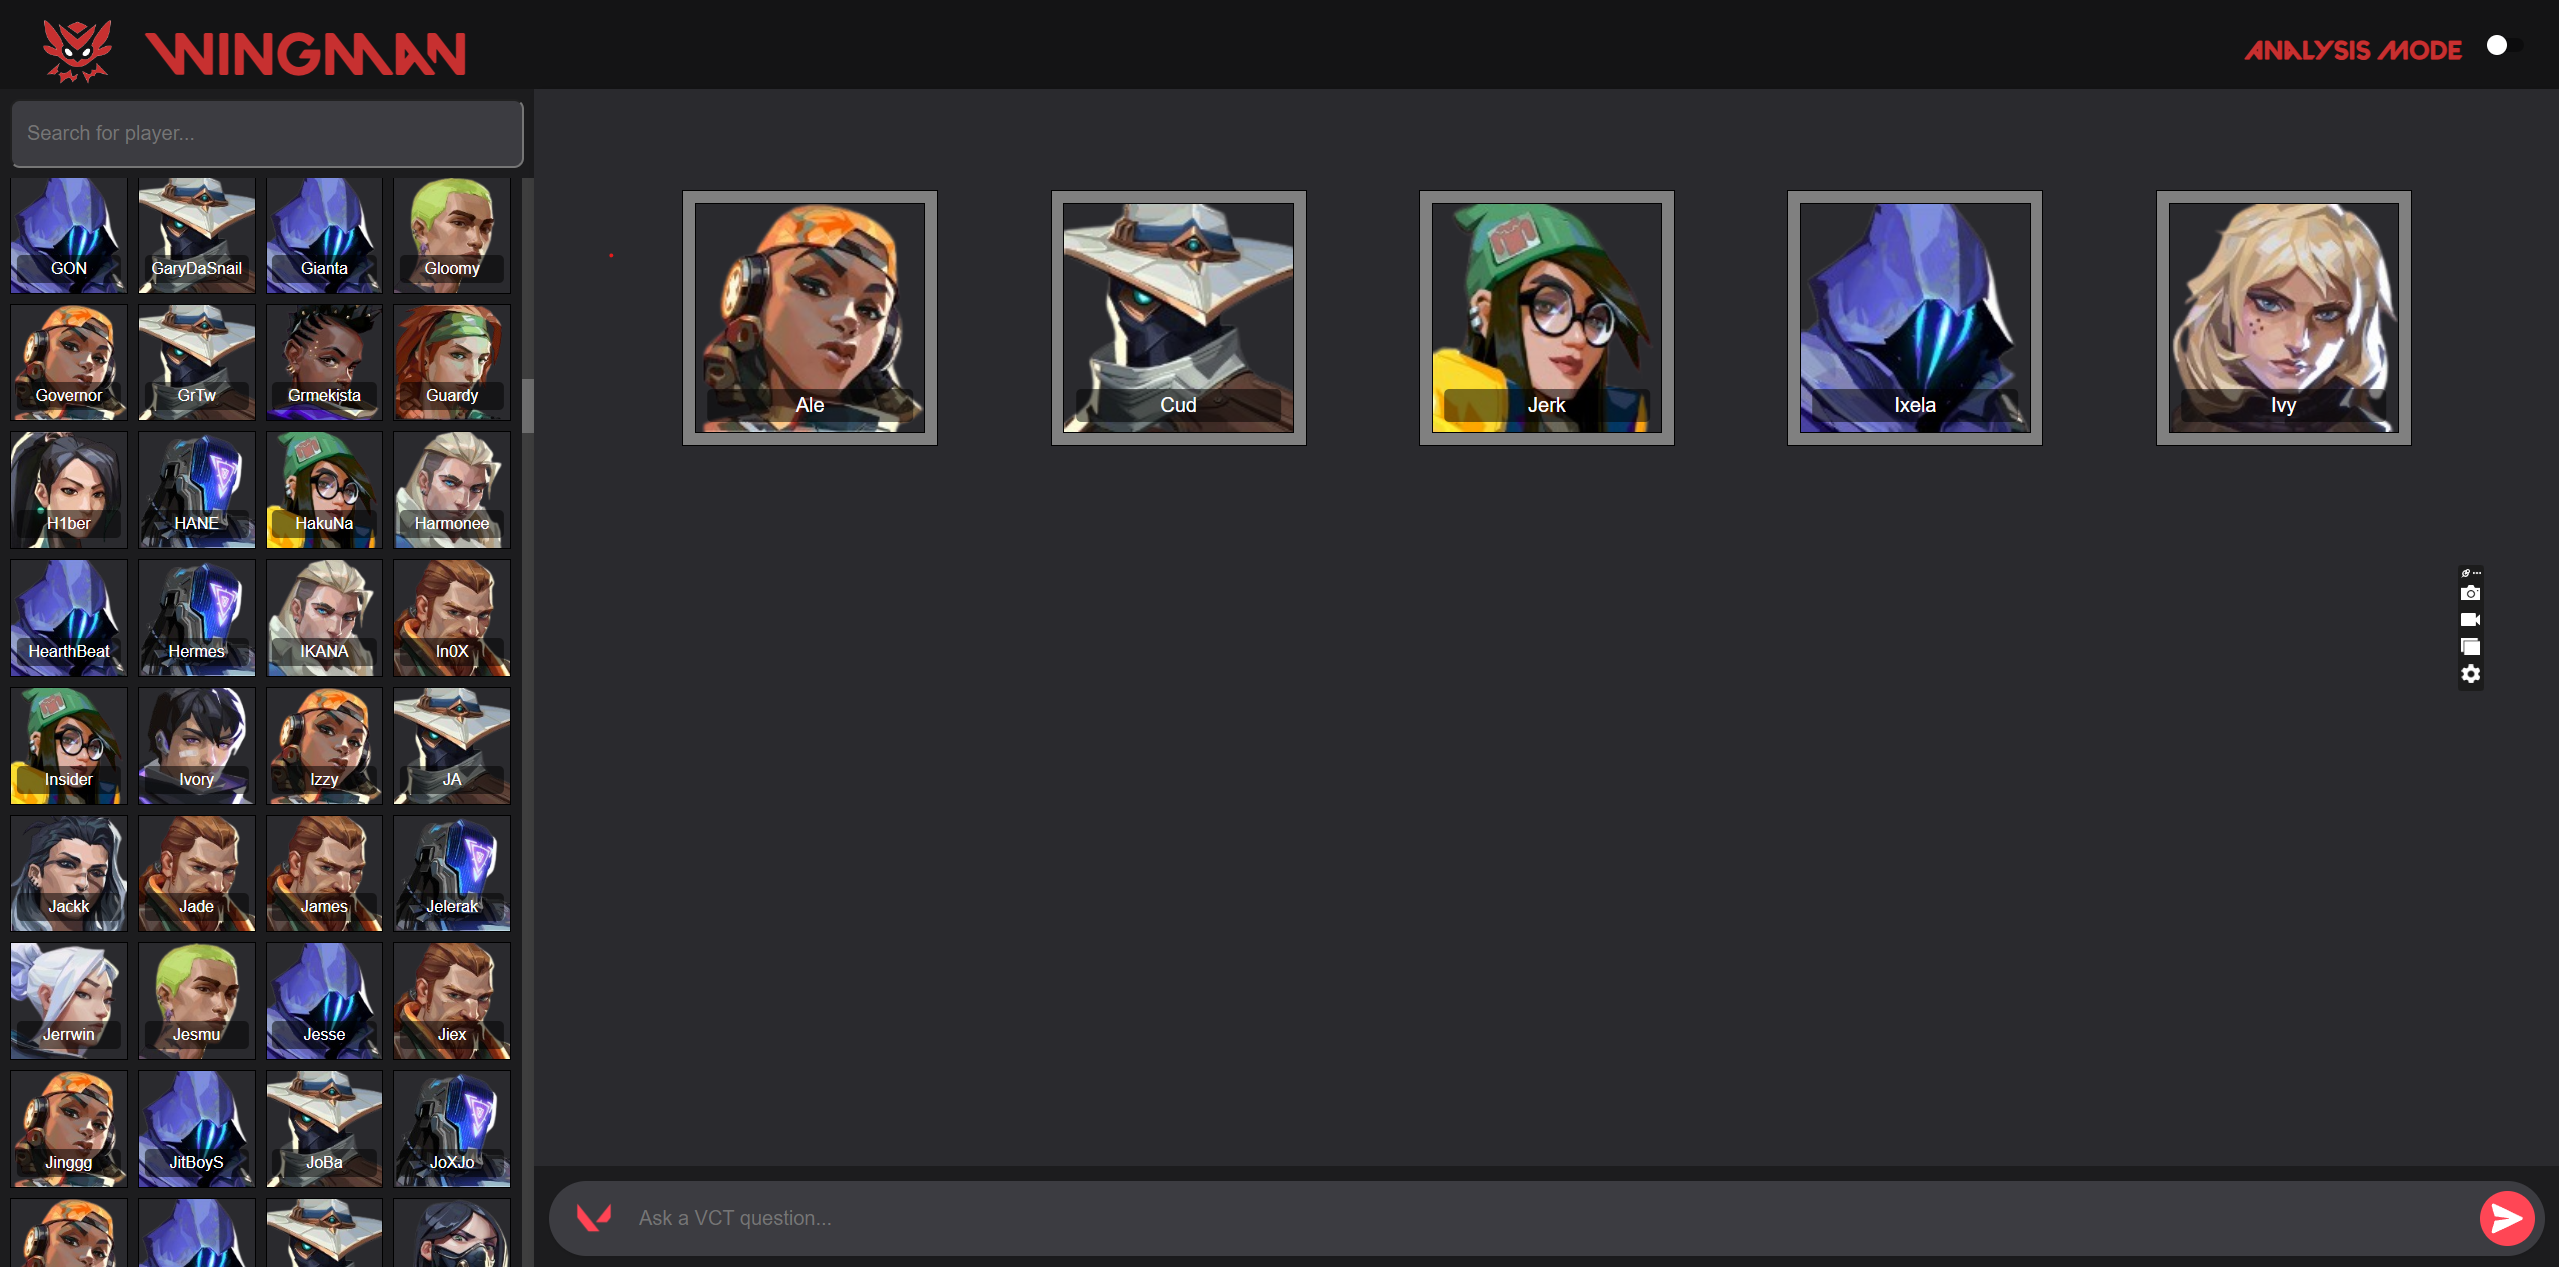This screenshot has height=1267, width=2559.
Task: Choose player Jinggg in the roster list
Action: click(x=69, y=1129)
